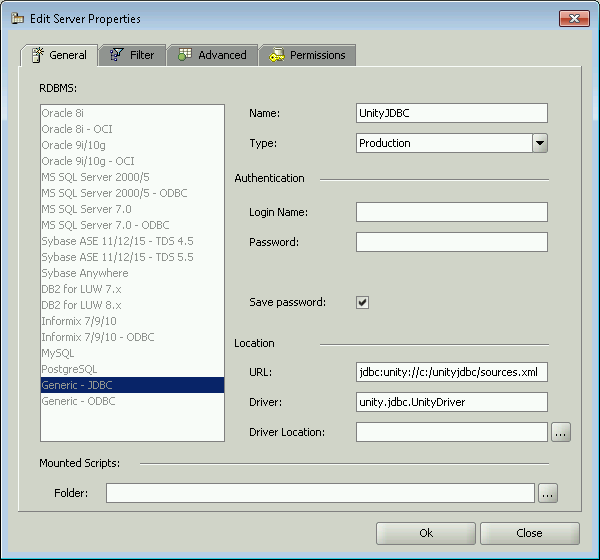Screen dimensions: 600x560
Task: Select MS SQL Server 2000/5 - ODBC
Action: (132, 193)
